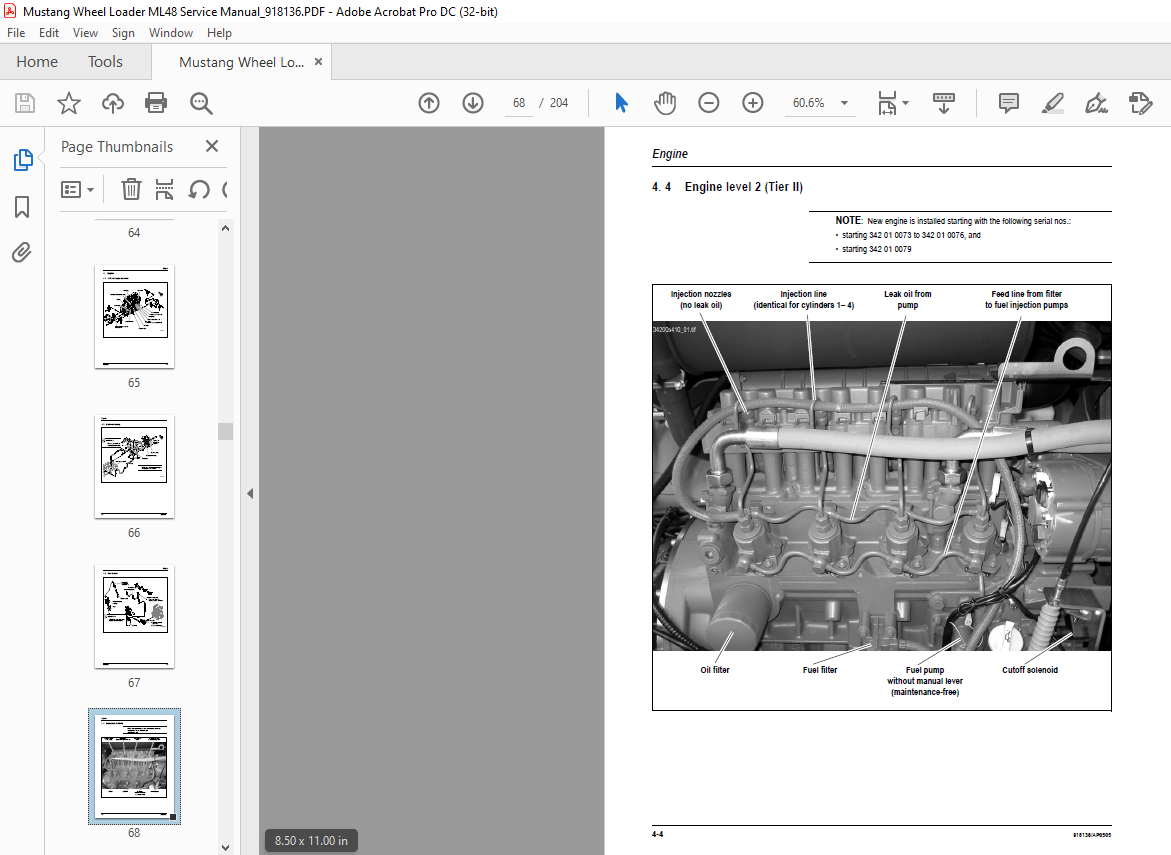The image size is (1171, 855).
Task: Open Page Thumbnails sidebar icon
Action: pyautogui.click(x=22, y=160)
